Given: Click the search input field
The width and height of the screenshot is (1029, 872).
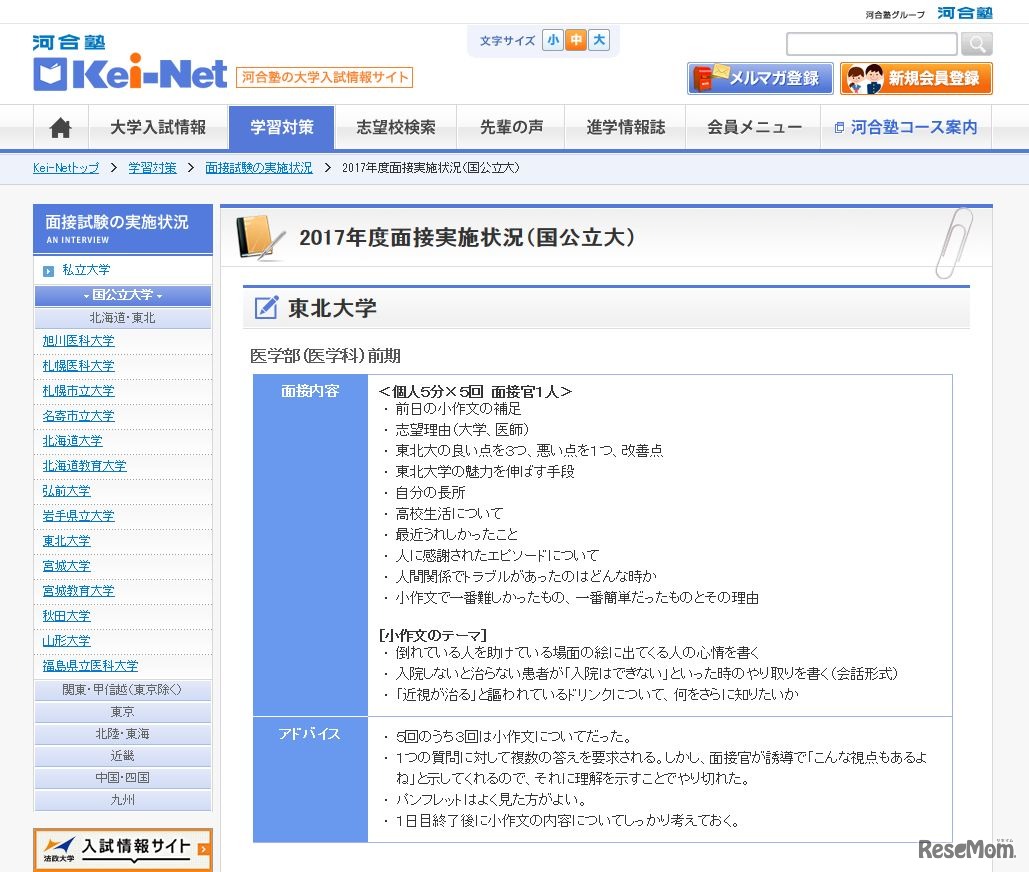Looking at the screenshot, I should click(x=872, y=44).
